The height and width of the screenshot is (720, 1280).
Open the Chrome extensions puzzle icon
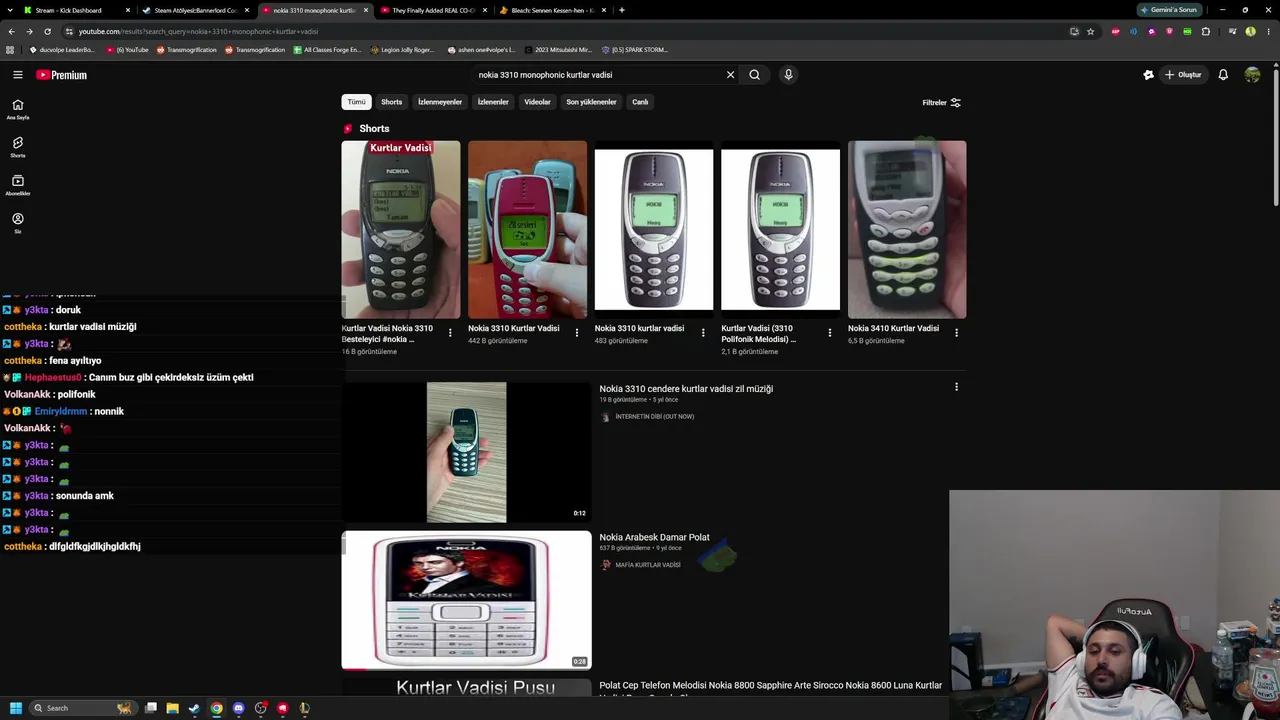tap(1206, 31)
